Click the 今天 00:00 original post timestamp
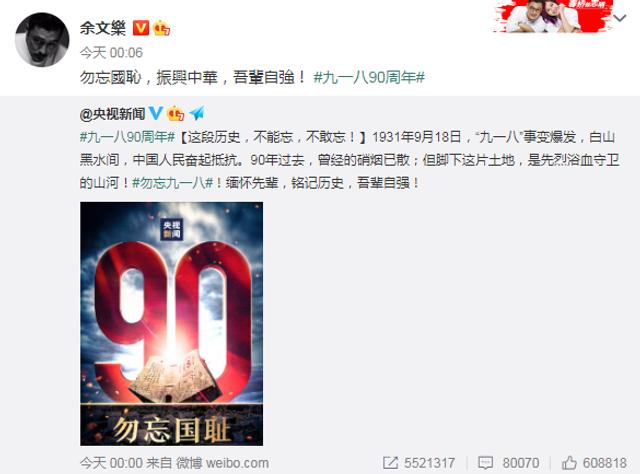This screenshot has height=474, width=640. click(x=111, y=463)
